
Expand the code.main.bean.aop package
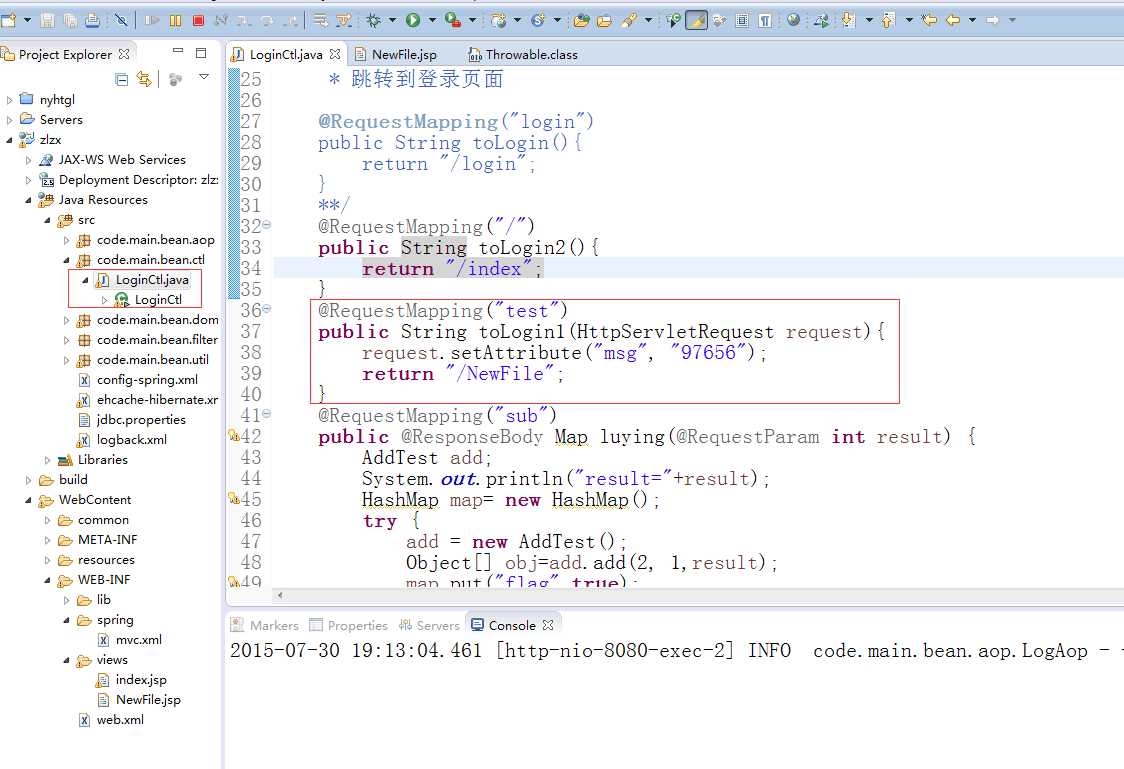(x=67, y=240)
